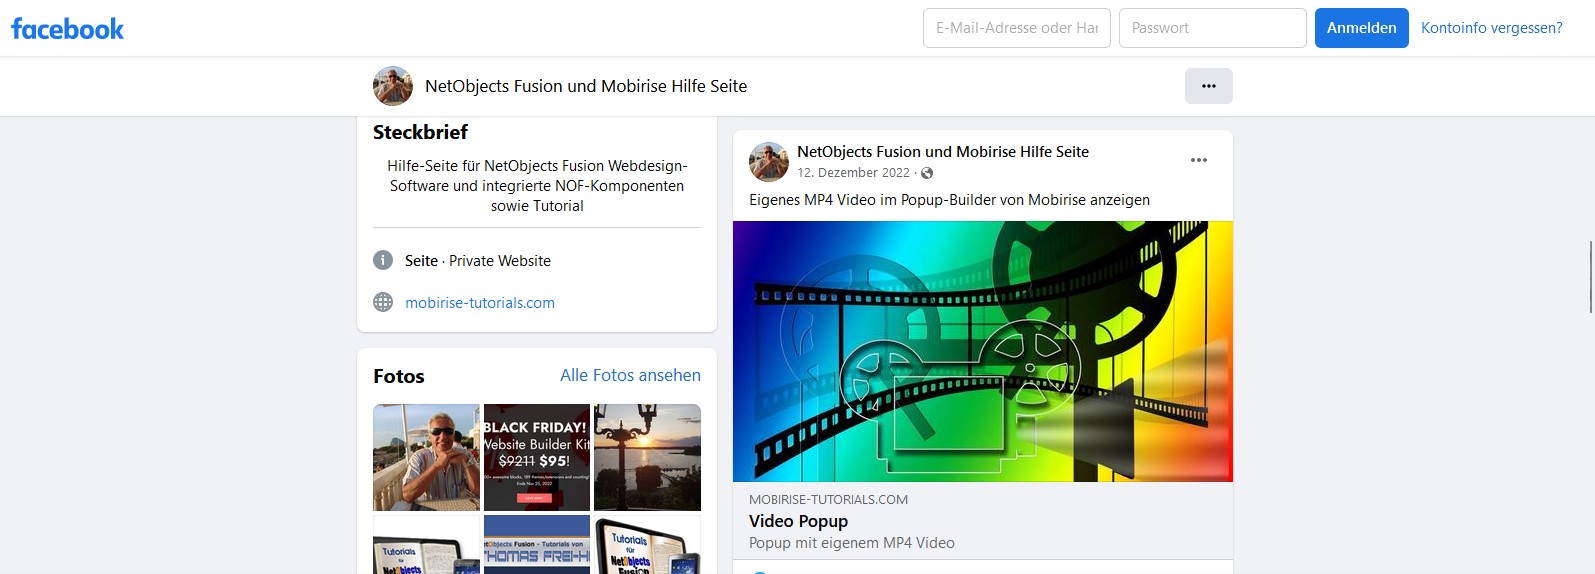1595x574 pixels.
Task: Open the page header profile picture
Action: [392, 86]
